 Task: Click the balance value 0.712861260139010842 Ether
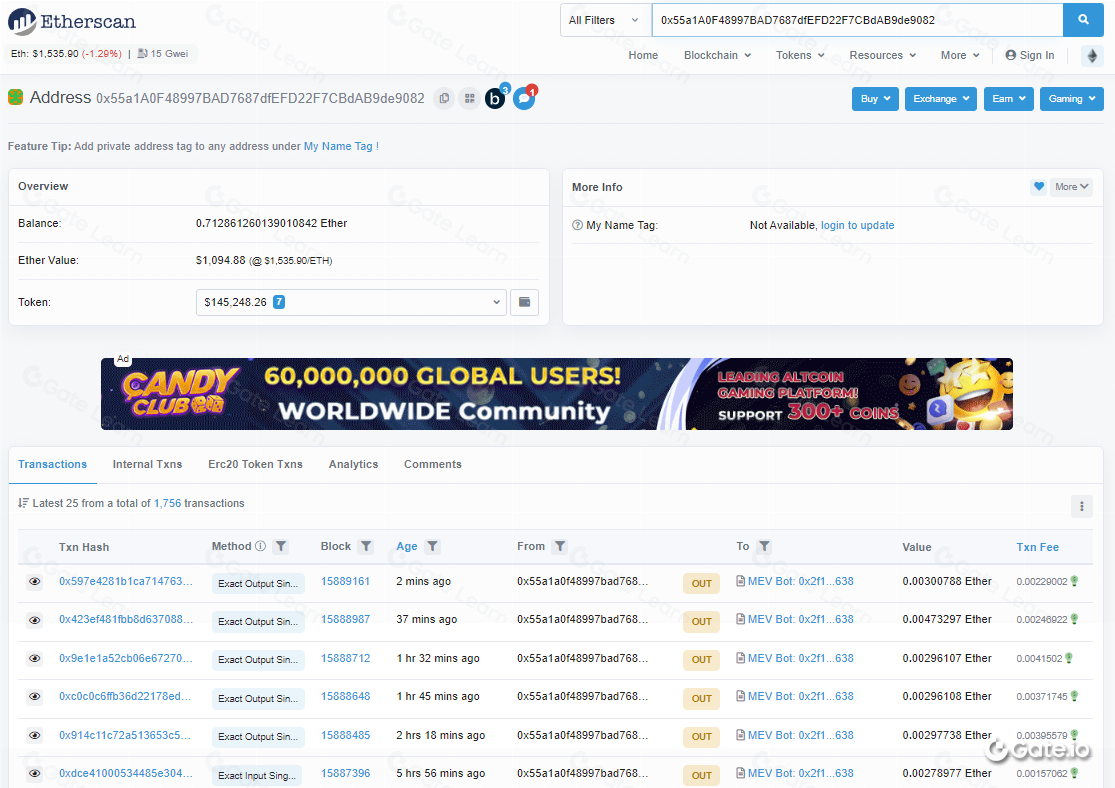tap(272, 223)
